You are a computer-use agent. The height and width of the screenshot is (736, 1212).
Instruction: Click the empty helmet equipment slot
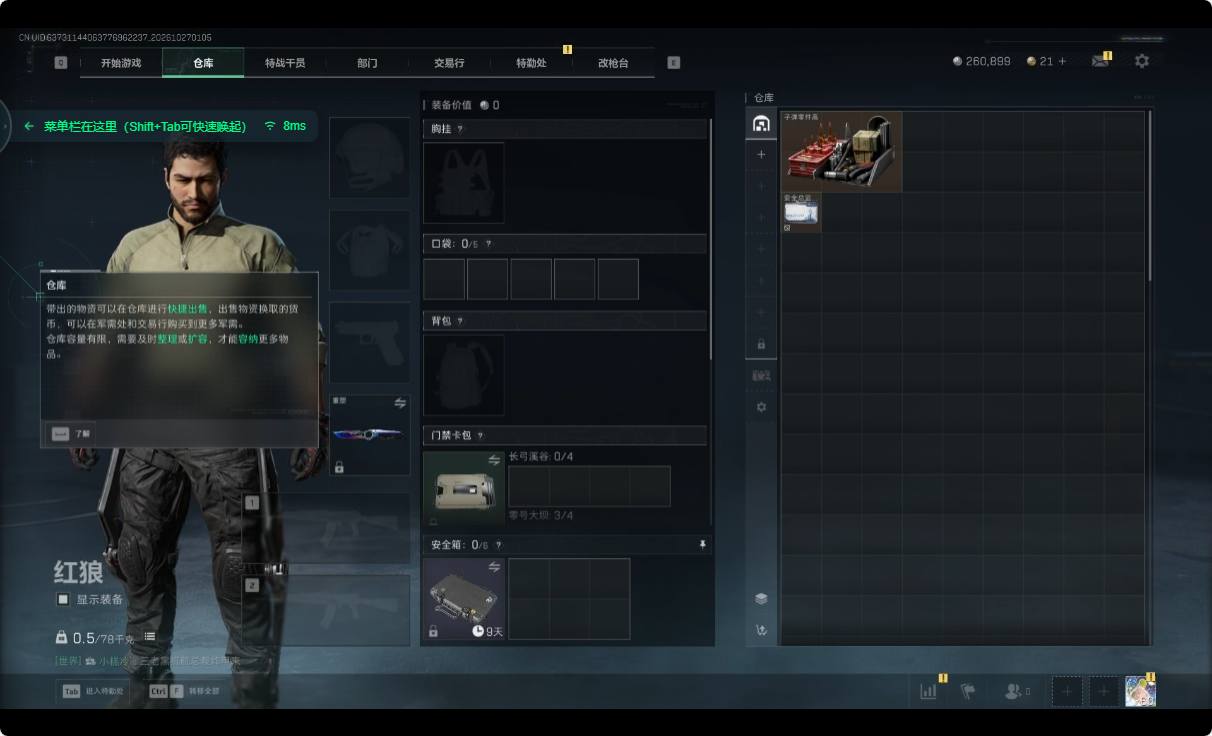point(369,157)
